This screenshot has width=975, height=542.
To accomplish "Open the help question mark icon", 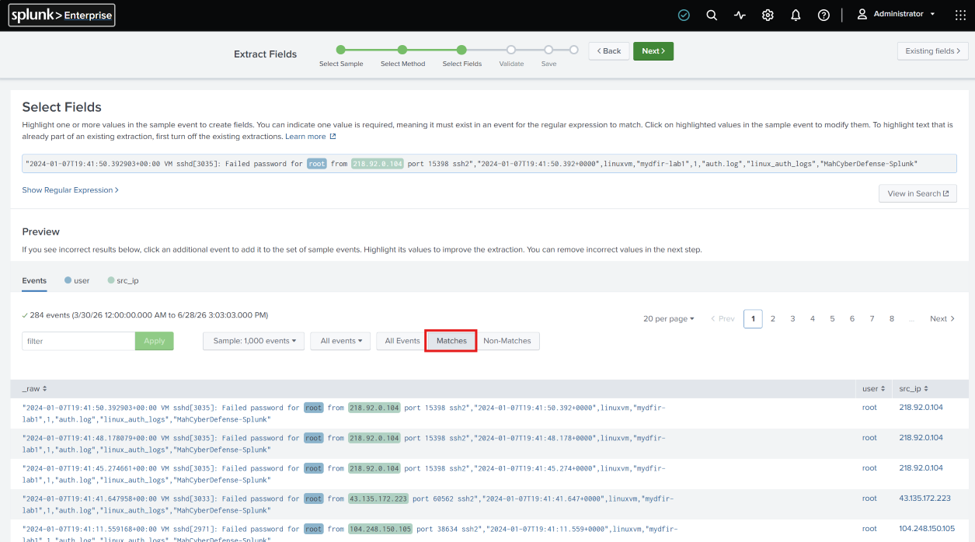I will click(x=823, y=15).
